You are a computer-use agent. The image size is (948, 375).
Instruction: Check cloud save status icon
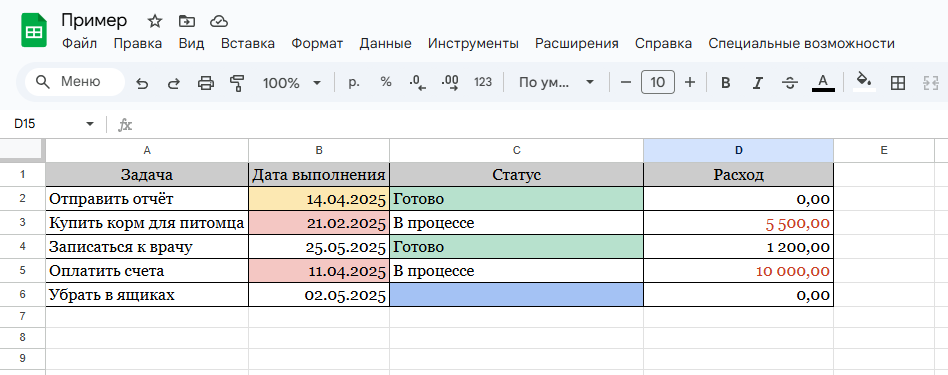click(218, 21)
